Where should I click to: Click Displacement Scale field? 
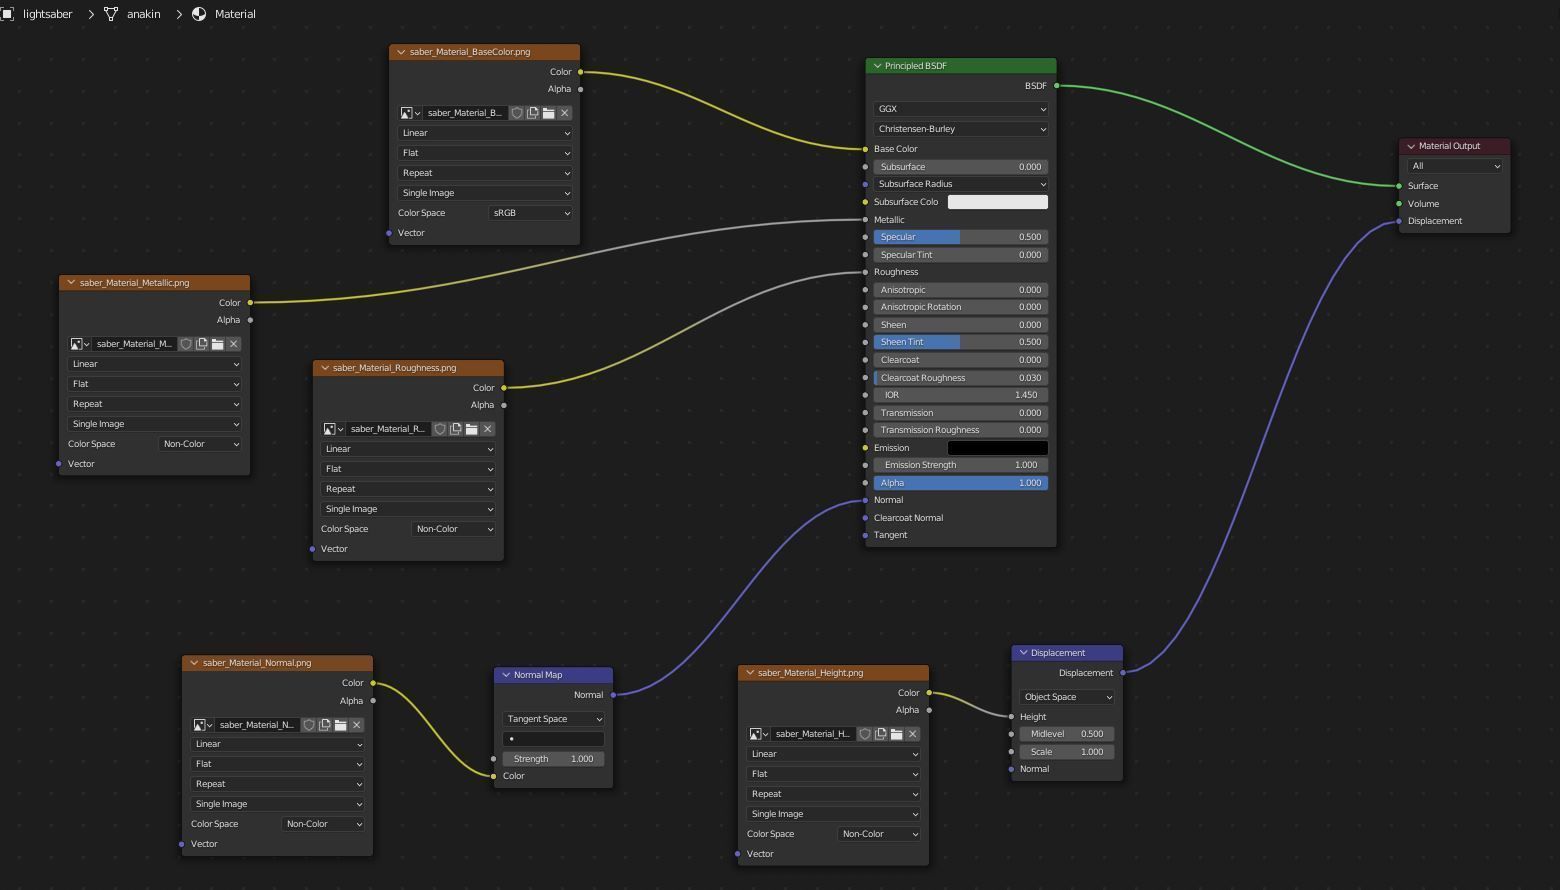[x=1067, y=752]
